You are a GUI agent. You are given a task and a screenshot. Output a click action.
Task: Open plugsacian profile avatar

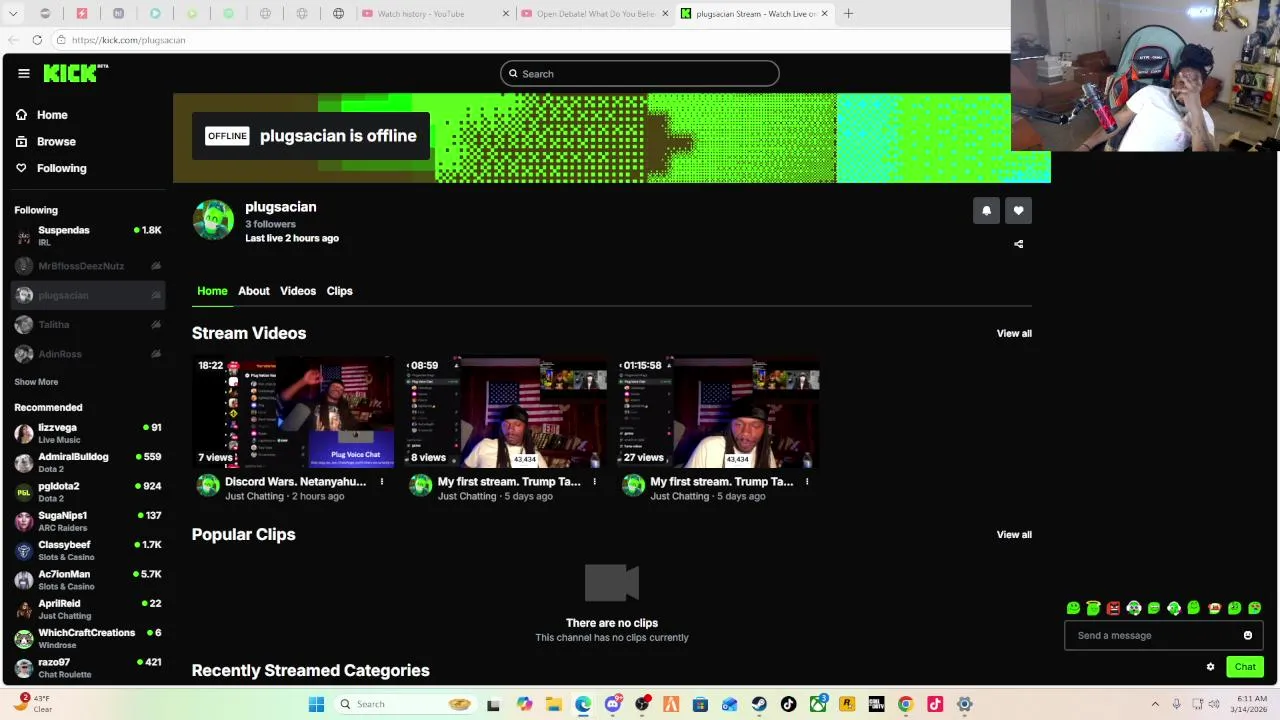[x=213, y=221]
